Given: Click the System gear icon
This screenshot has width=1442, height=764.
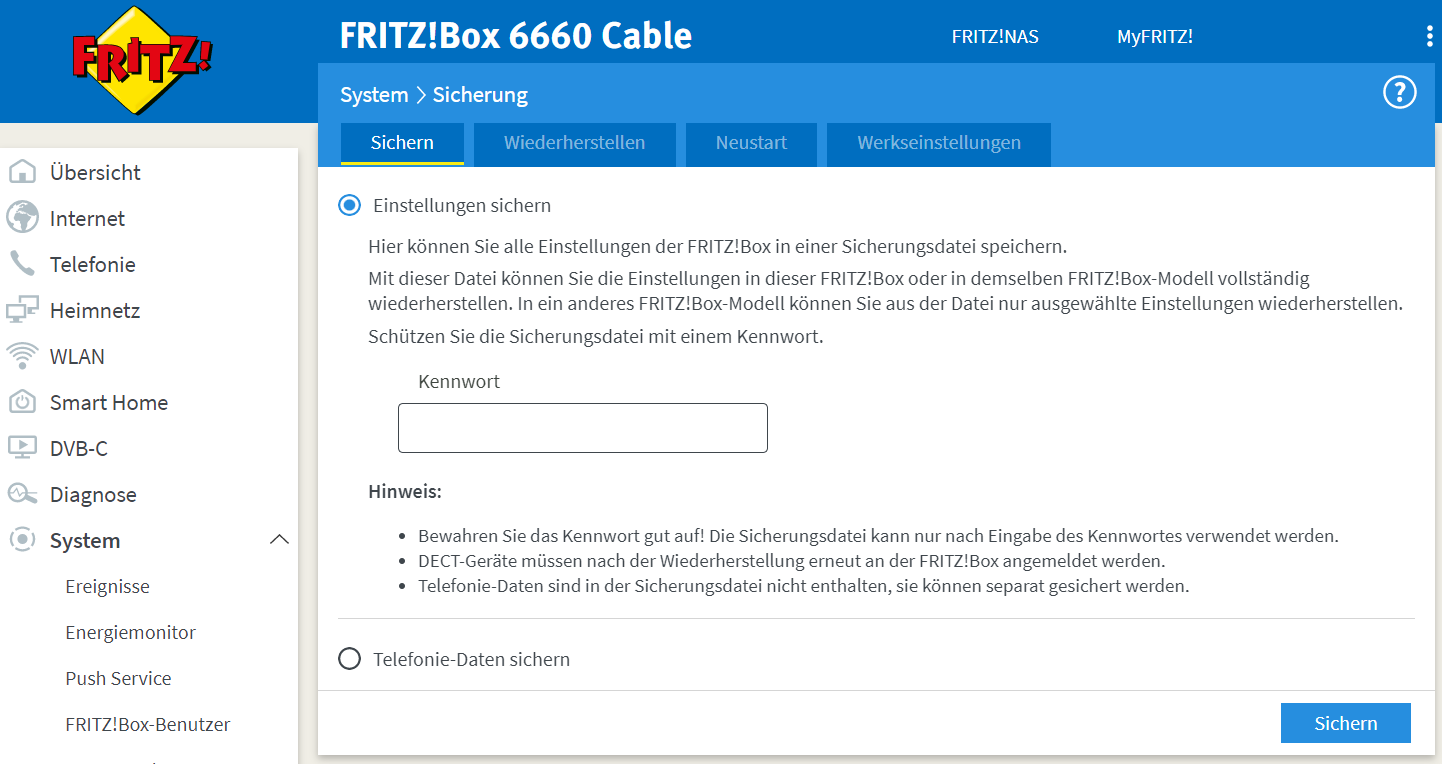Looking at the screenshot, I should click(22, 540).
